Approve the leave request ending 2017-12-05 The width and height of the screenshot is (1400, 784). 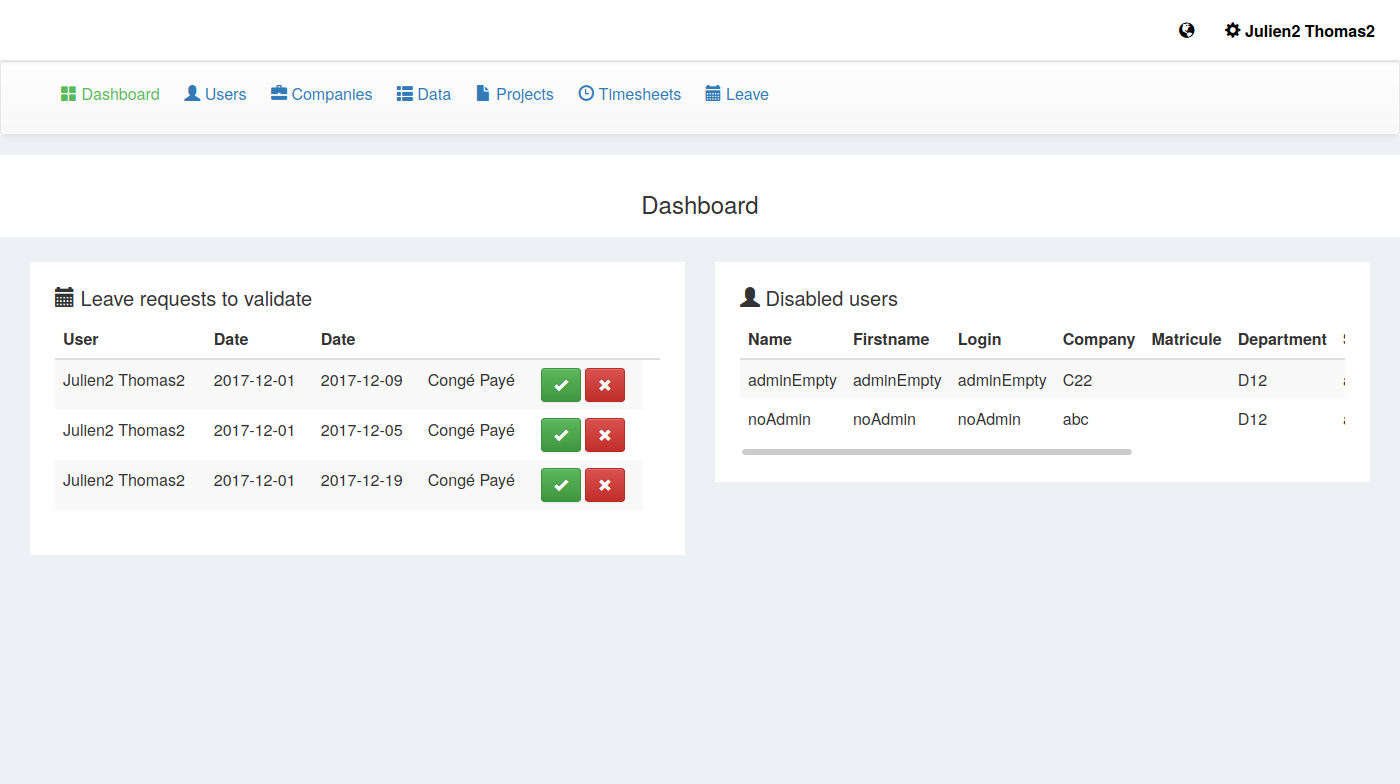(560, 435)
